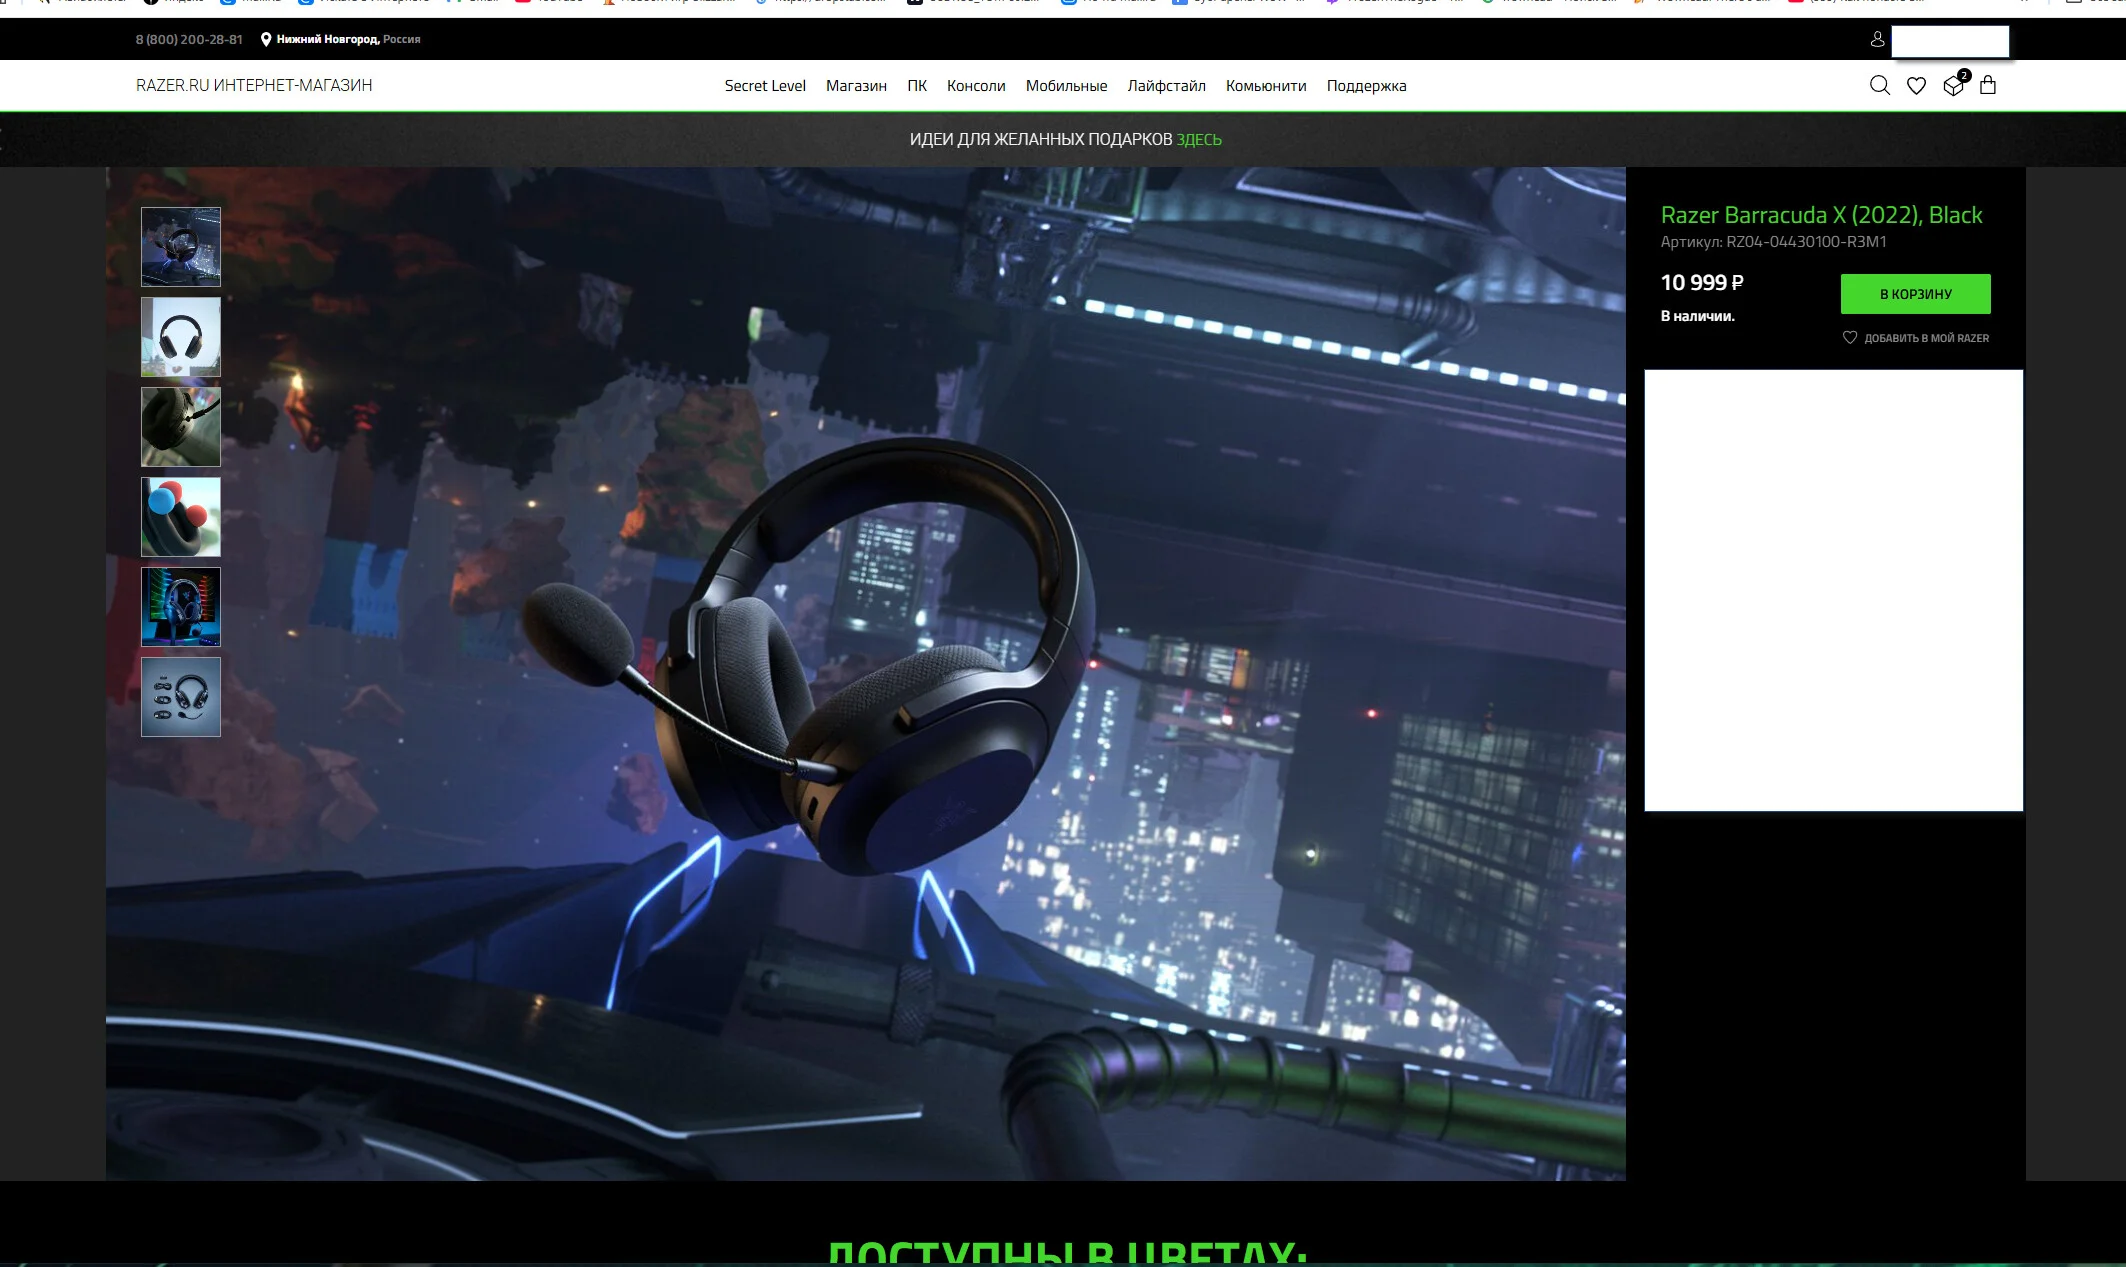Open the Консоли menu
Screen dimensions: 2126x1267
click(976, 86)
